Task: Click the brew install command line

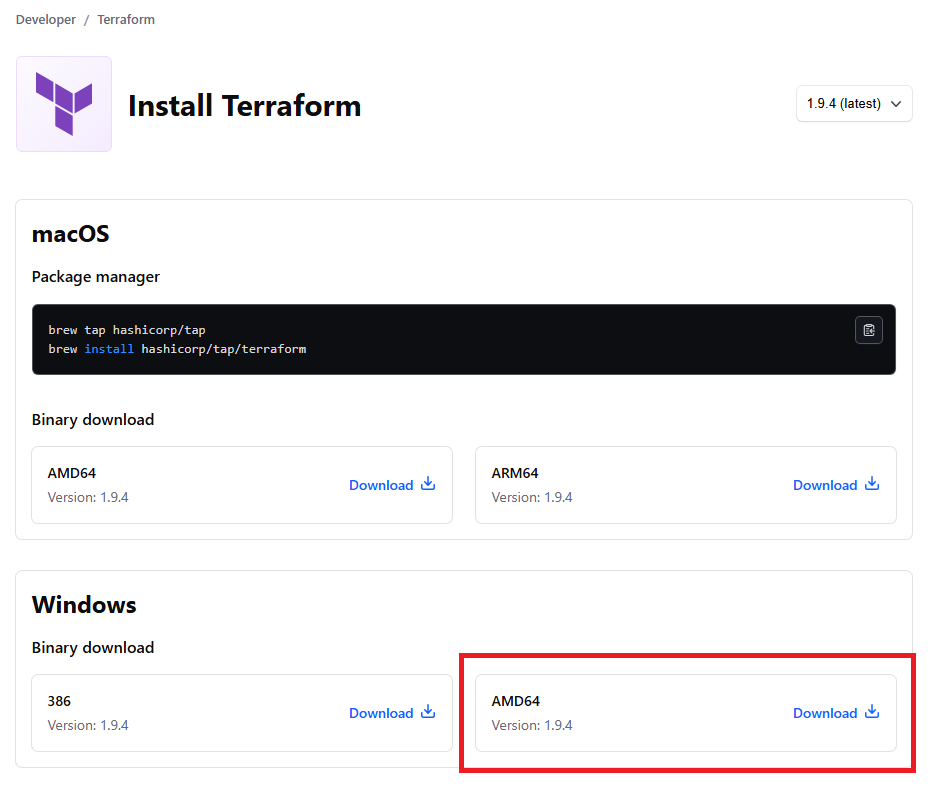Action: point(177,349)
